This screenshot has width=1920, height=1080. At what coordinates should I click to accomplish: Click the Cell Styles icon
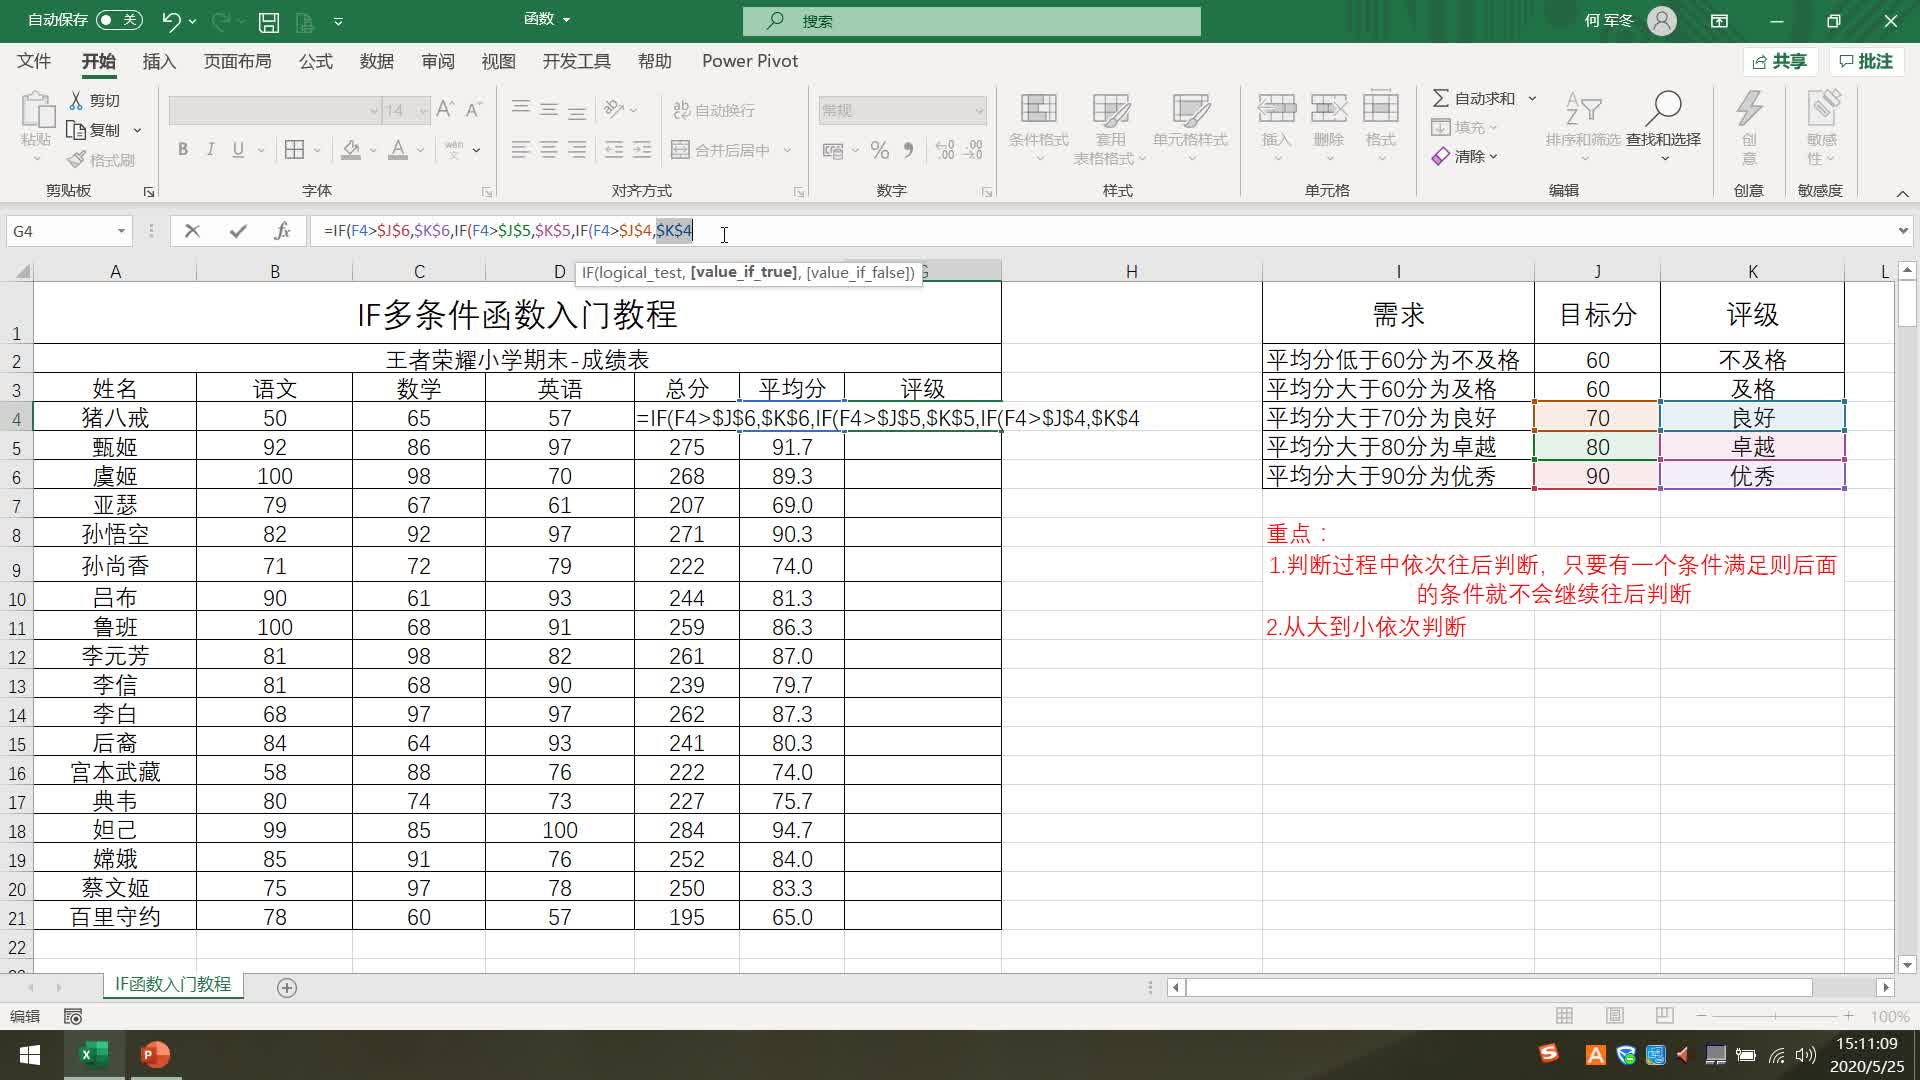tap(1190, 108)
